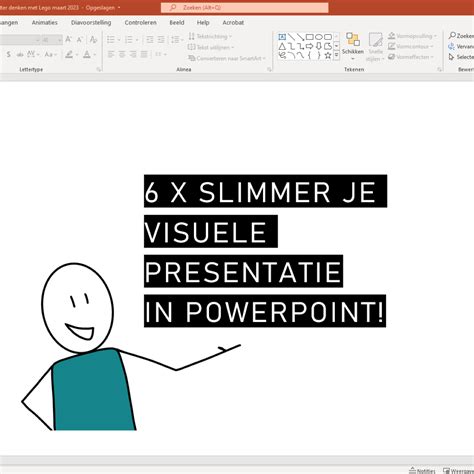Open the text columns dropdown
474x474 pixels.
161,54
